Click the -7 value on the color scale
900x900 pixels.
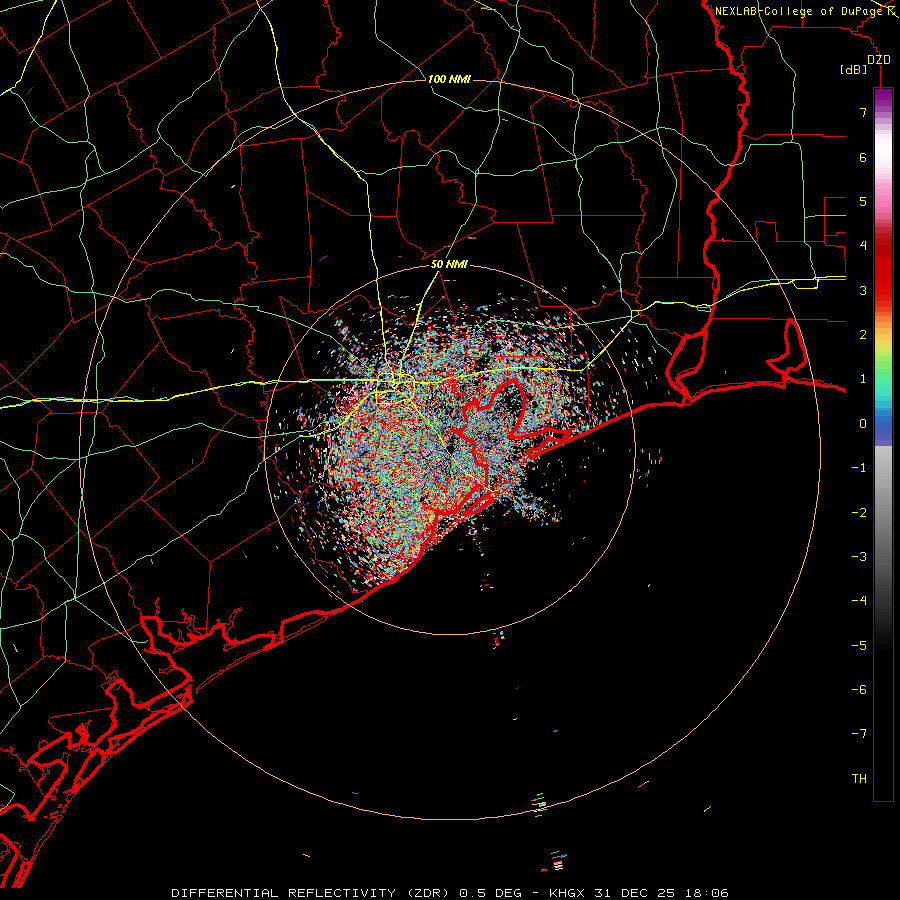pos(859,734)
